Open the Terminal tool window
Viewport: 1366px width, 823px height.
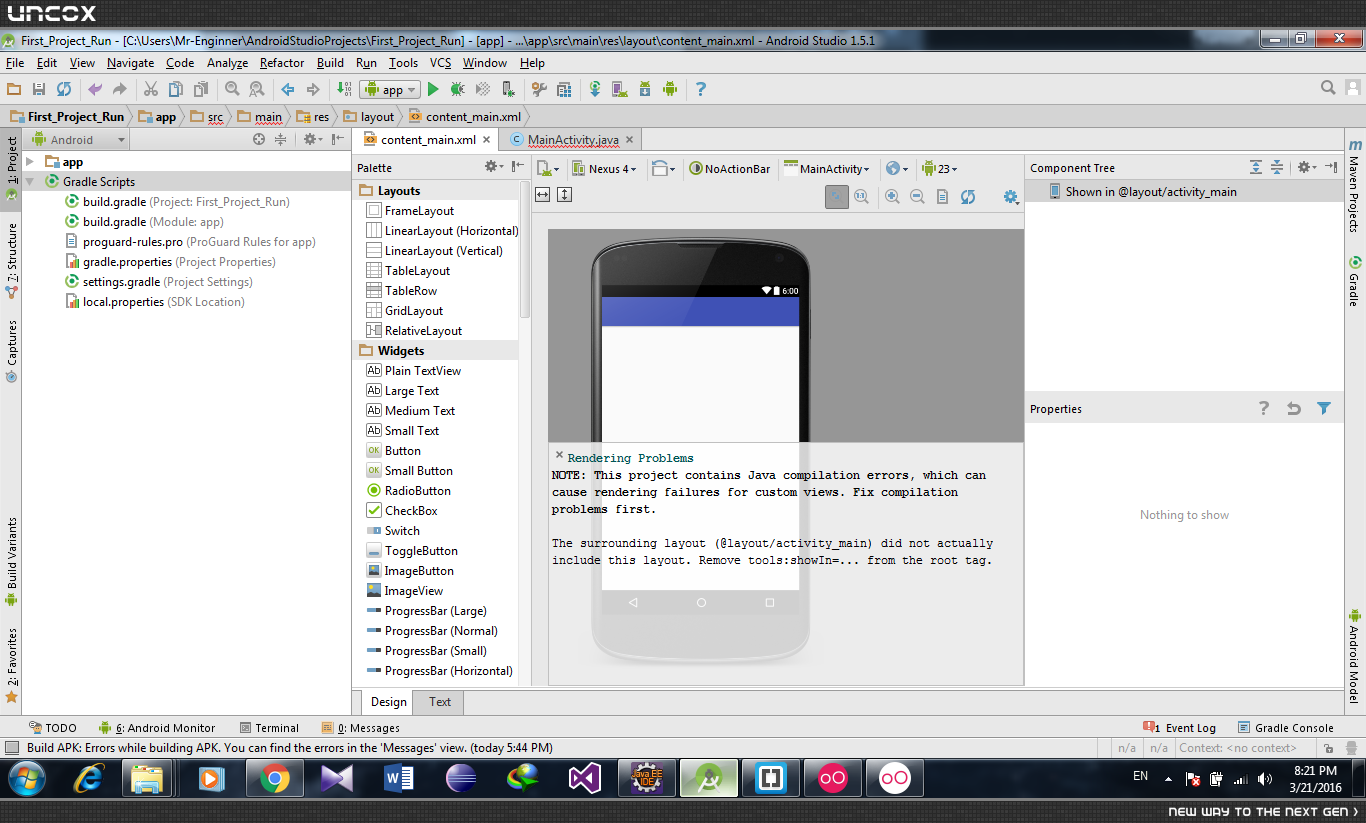click(270, 728)
